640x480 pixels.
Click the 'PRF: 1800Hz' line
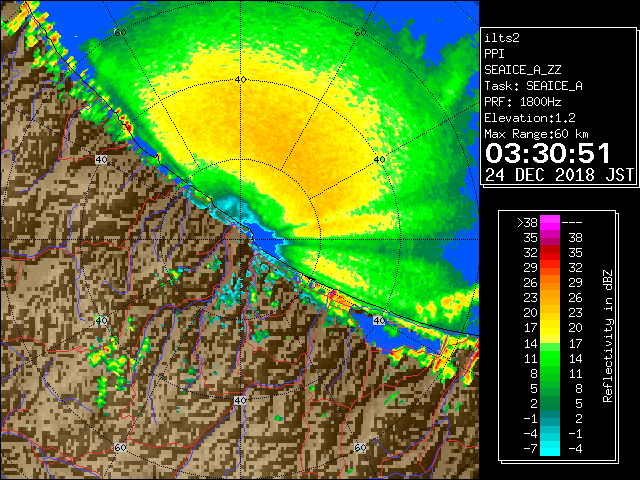point(523,102)
